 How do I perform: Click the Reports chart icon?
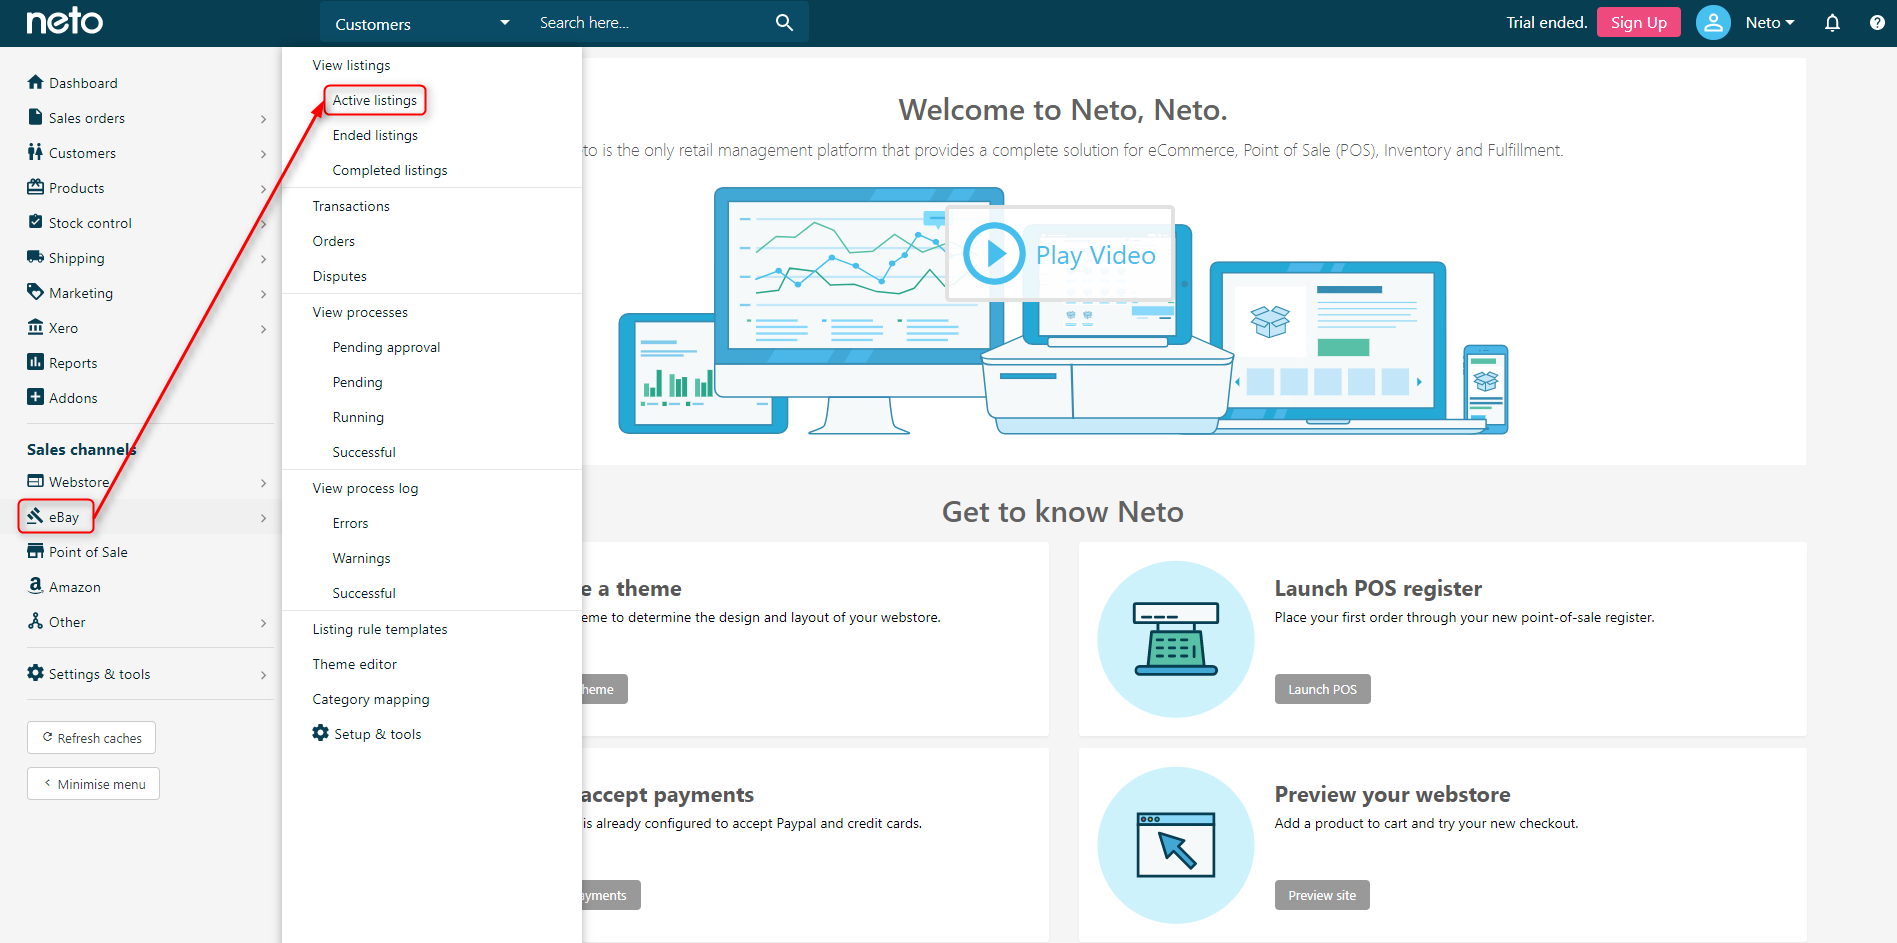tap(36, 362)
